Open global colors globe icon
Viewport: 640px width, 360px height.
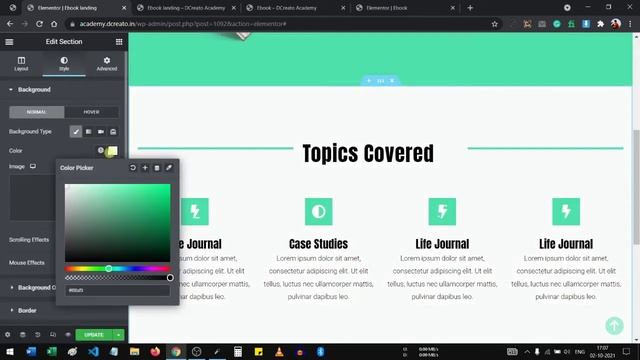point(100,150)
